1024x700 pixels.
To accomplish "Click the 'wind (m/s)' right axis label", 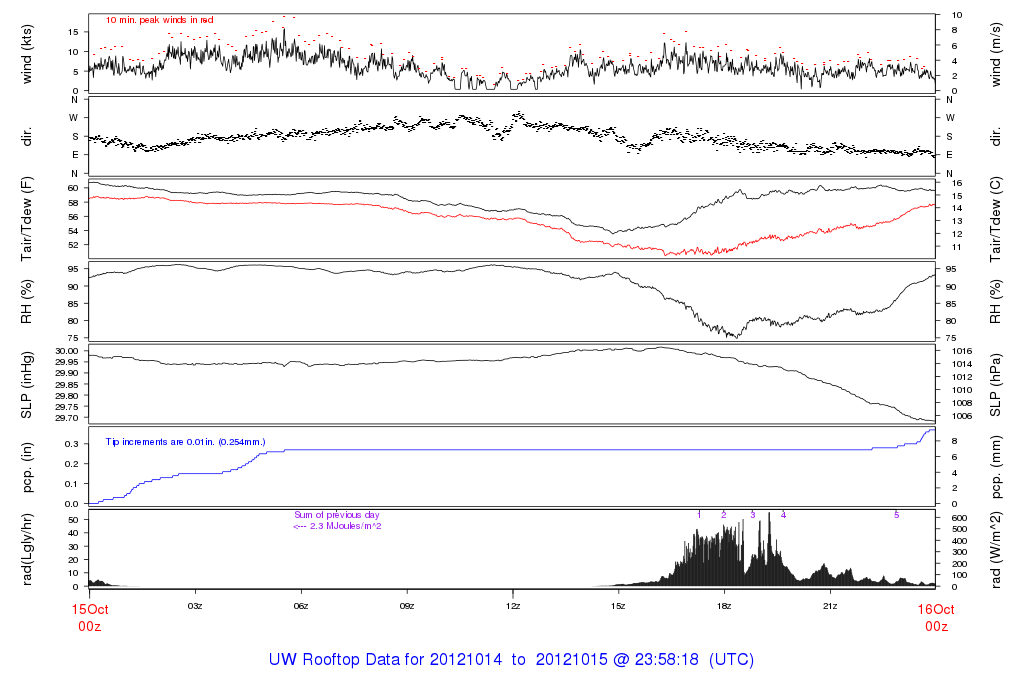I will tap(997, 54).
